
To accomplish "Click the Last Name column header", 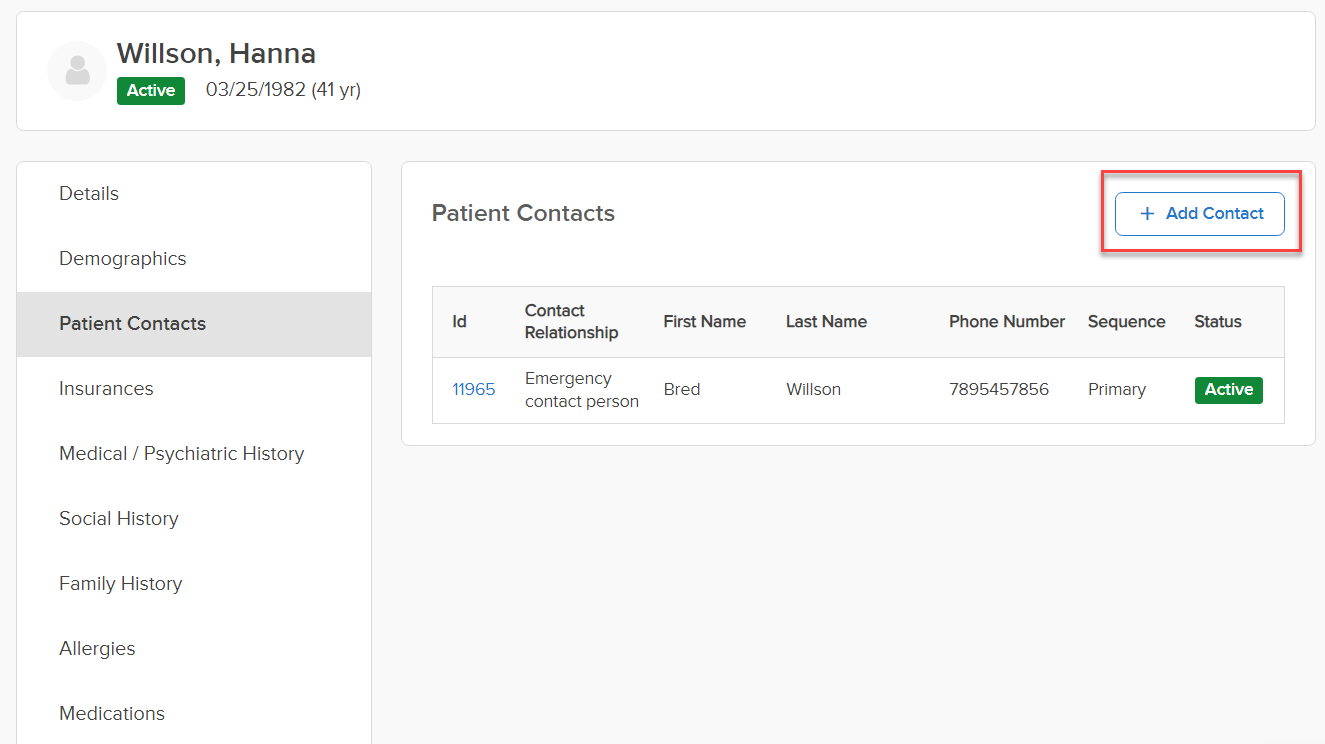I will click(826, 322).
